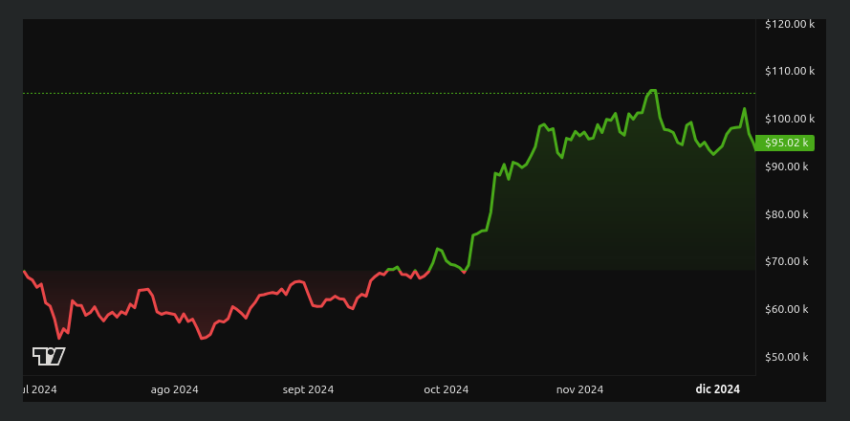Viewport: 850px width, 421px height.
Task: Select the dic 2024 timeline label
Action: click(x=718, y=390)
